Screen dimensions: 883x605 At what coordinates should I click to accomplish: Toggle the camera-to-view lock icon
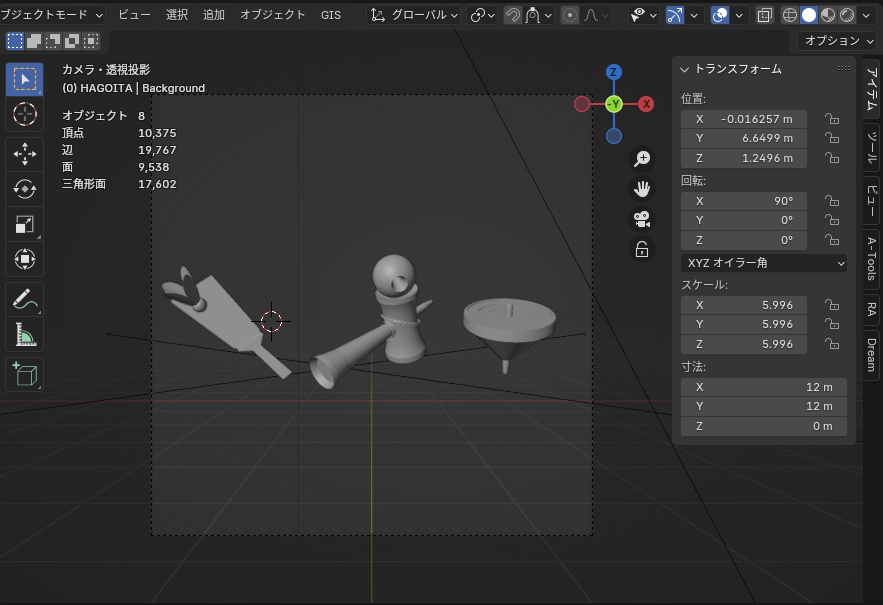tap(642, 249)
